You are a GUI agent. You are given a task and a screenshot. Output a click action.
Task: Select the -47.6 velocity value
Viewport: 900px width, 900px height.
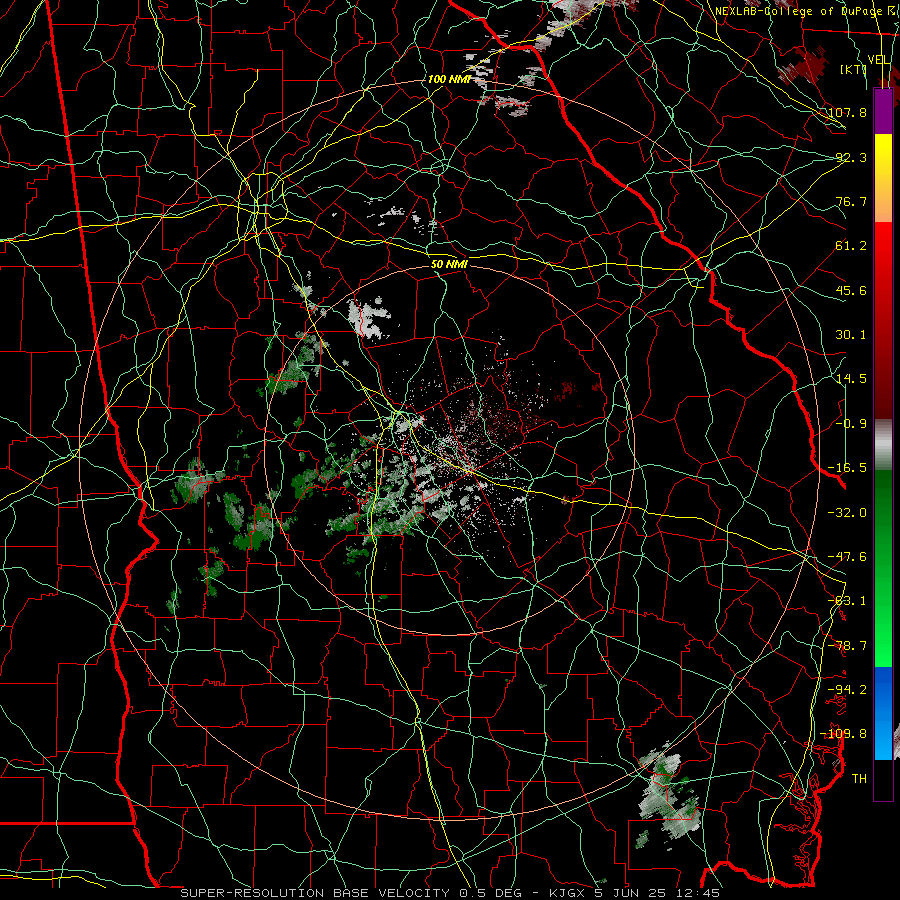pyautogui.click(x=848, y=557)
